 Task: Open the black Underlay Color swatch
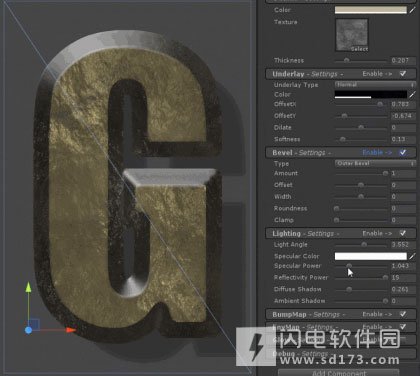(x=371, y=95)
